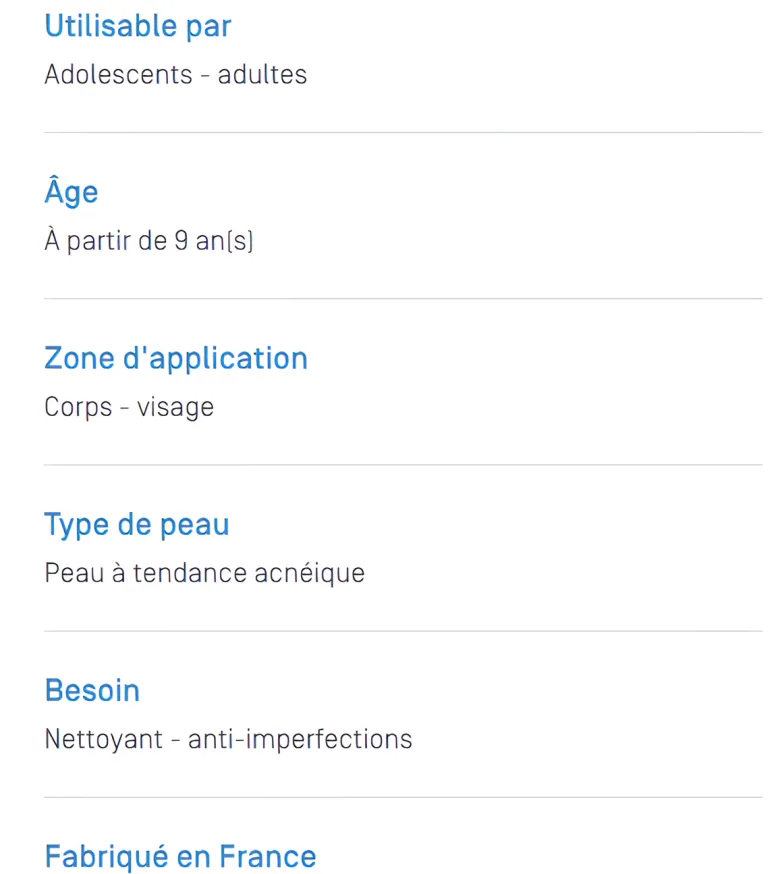Click the 'Besoin' section heading

(x=92, y=691)
